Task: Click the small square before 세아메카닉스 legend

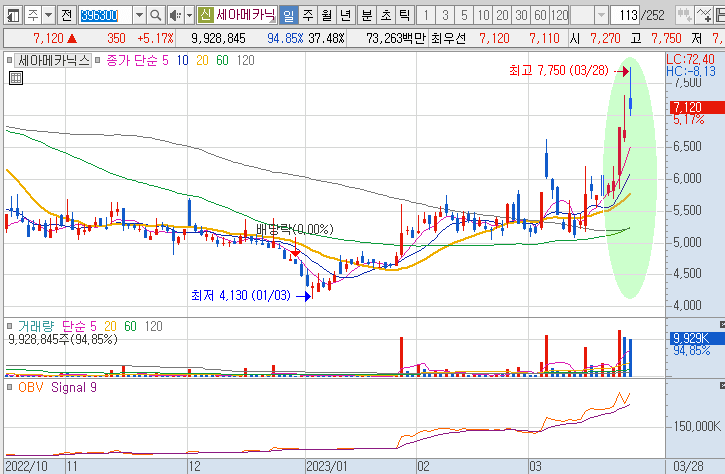Action: click(x=10, y=60)
